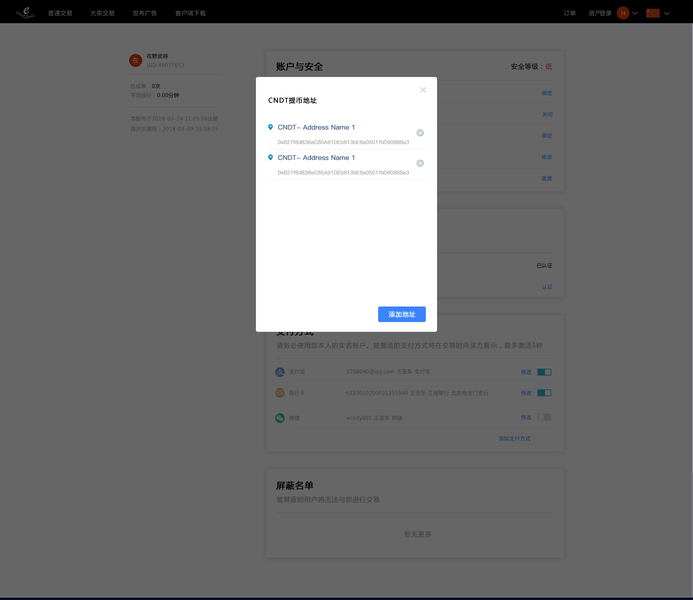Go to 订单 in the top bar
The width and height of the screenshot is (693, 600).
pyautogui.click(x=570, y=13)
